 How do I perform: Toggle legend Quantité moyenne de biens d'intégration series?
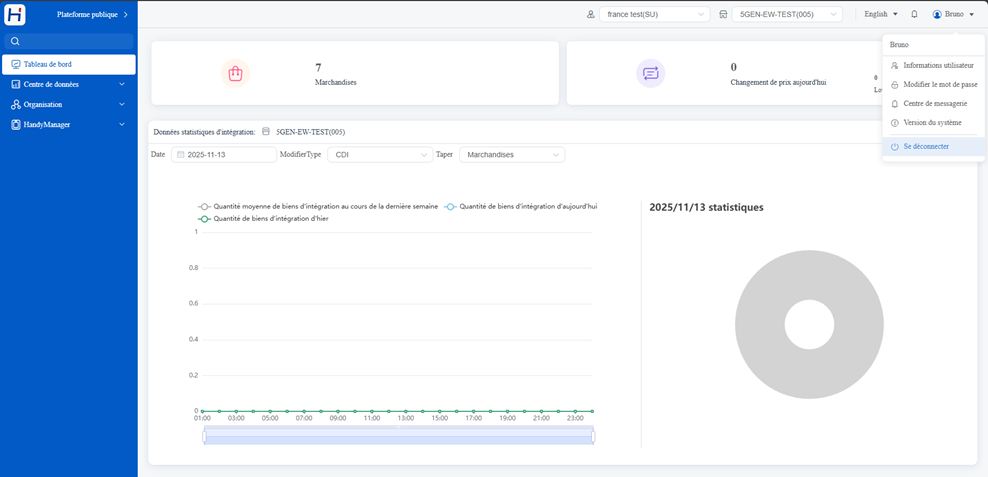[x=318, y=206]
